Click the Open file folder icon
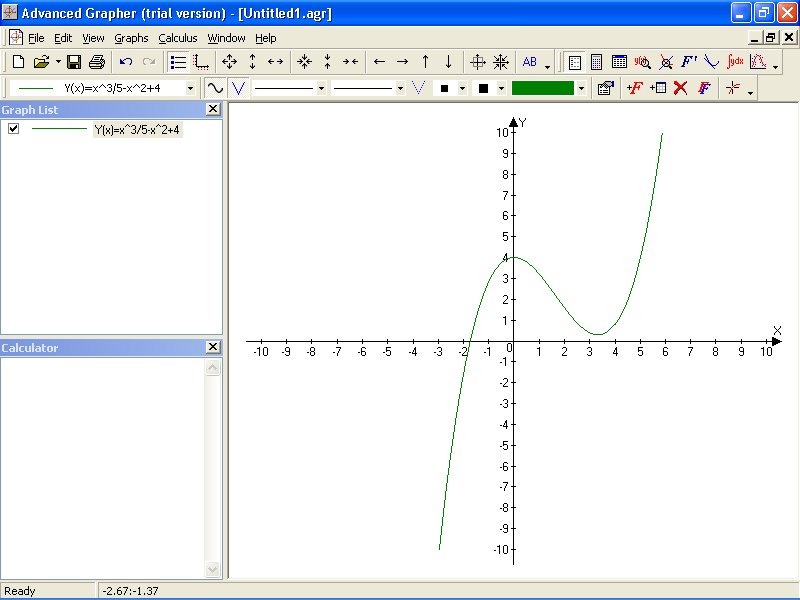Image resolution: width=800 pixels, height=600 pixels. click(41, 62)
